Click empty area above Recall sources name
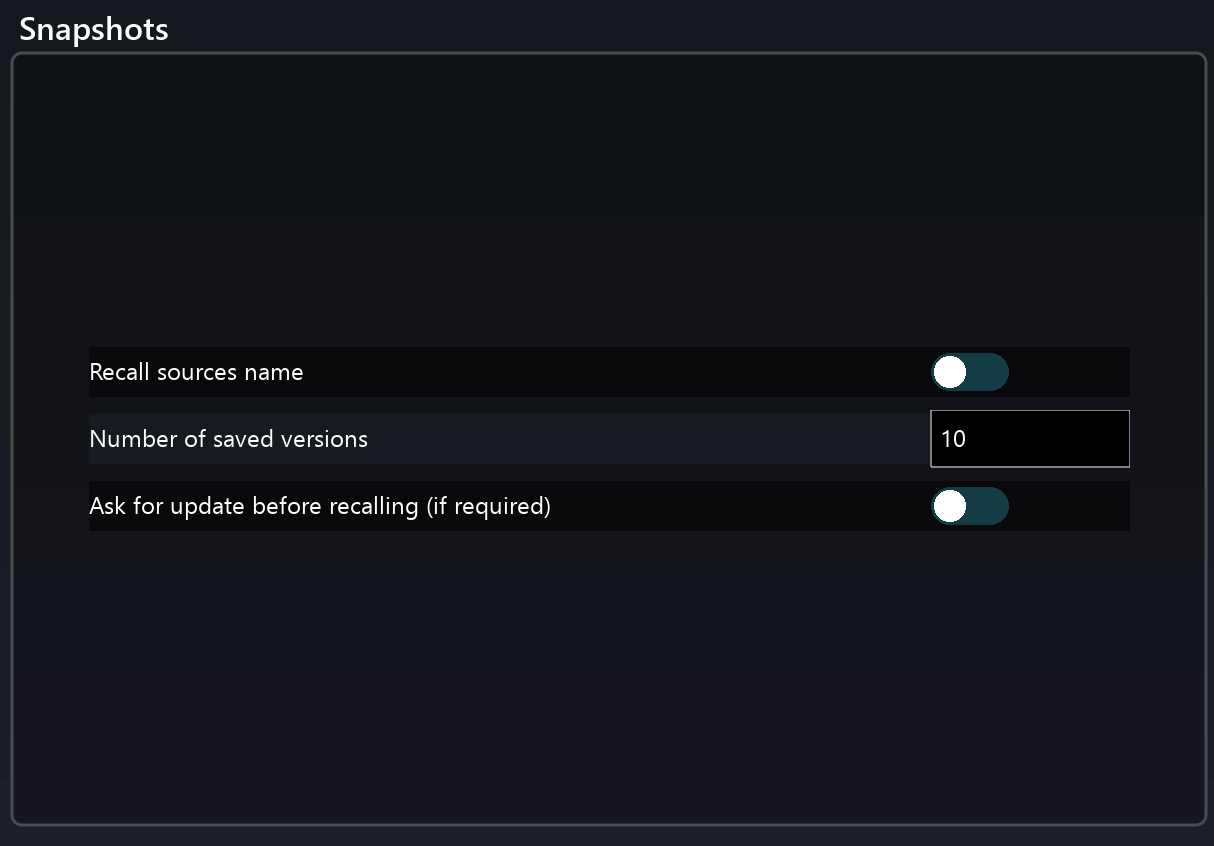Viewport: 1214px width, 846px height. click(600, 200)
